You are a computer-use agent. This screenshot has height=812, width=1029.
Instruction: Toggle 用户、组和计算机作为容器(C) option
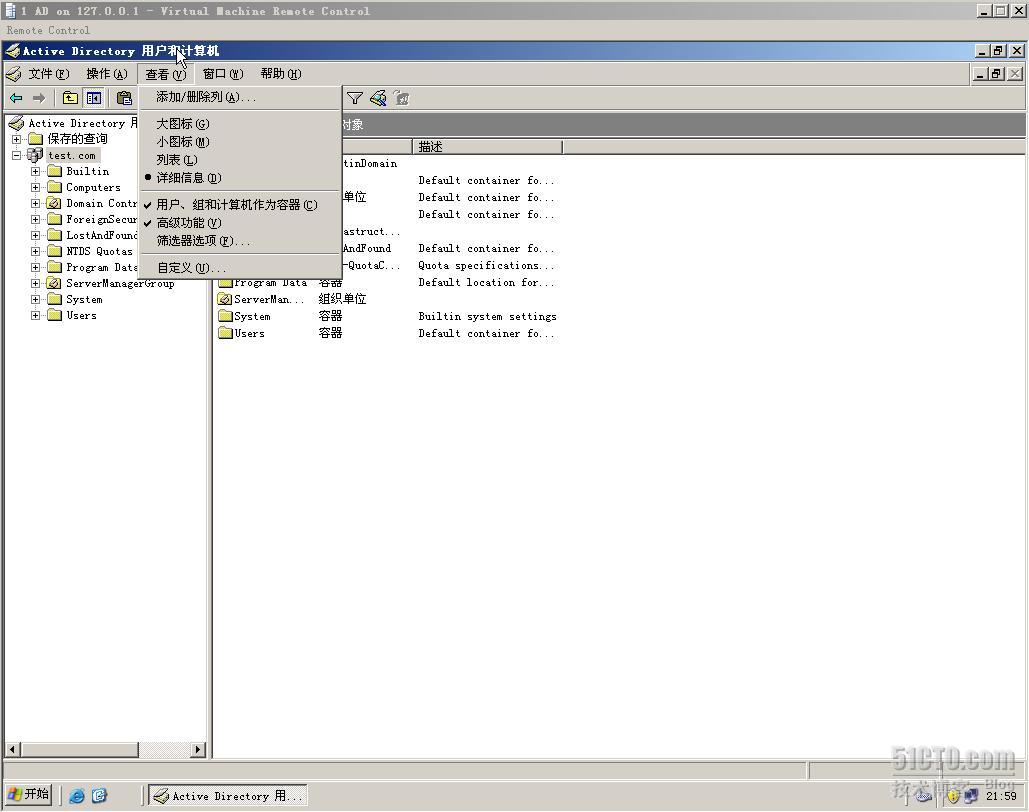click(x=240, y=205)
